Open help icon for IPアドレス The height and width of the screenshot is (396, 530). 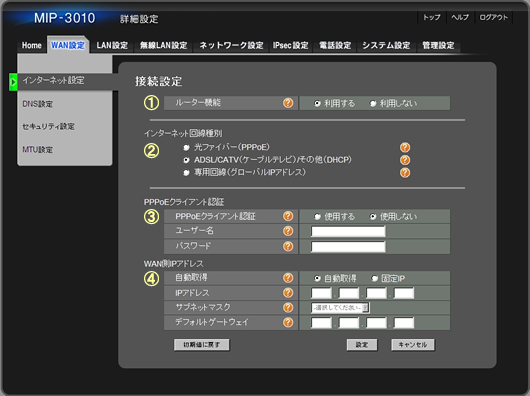288,293
